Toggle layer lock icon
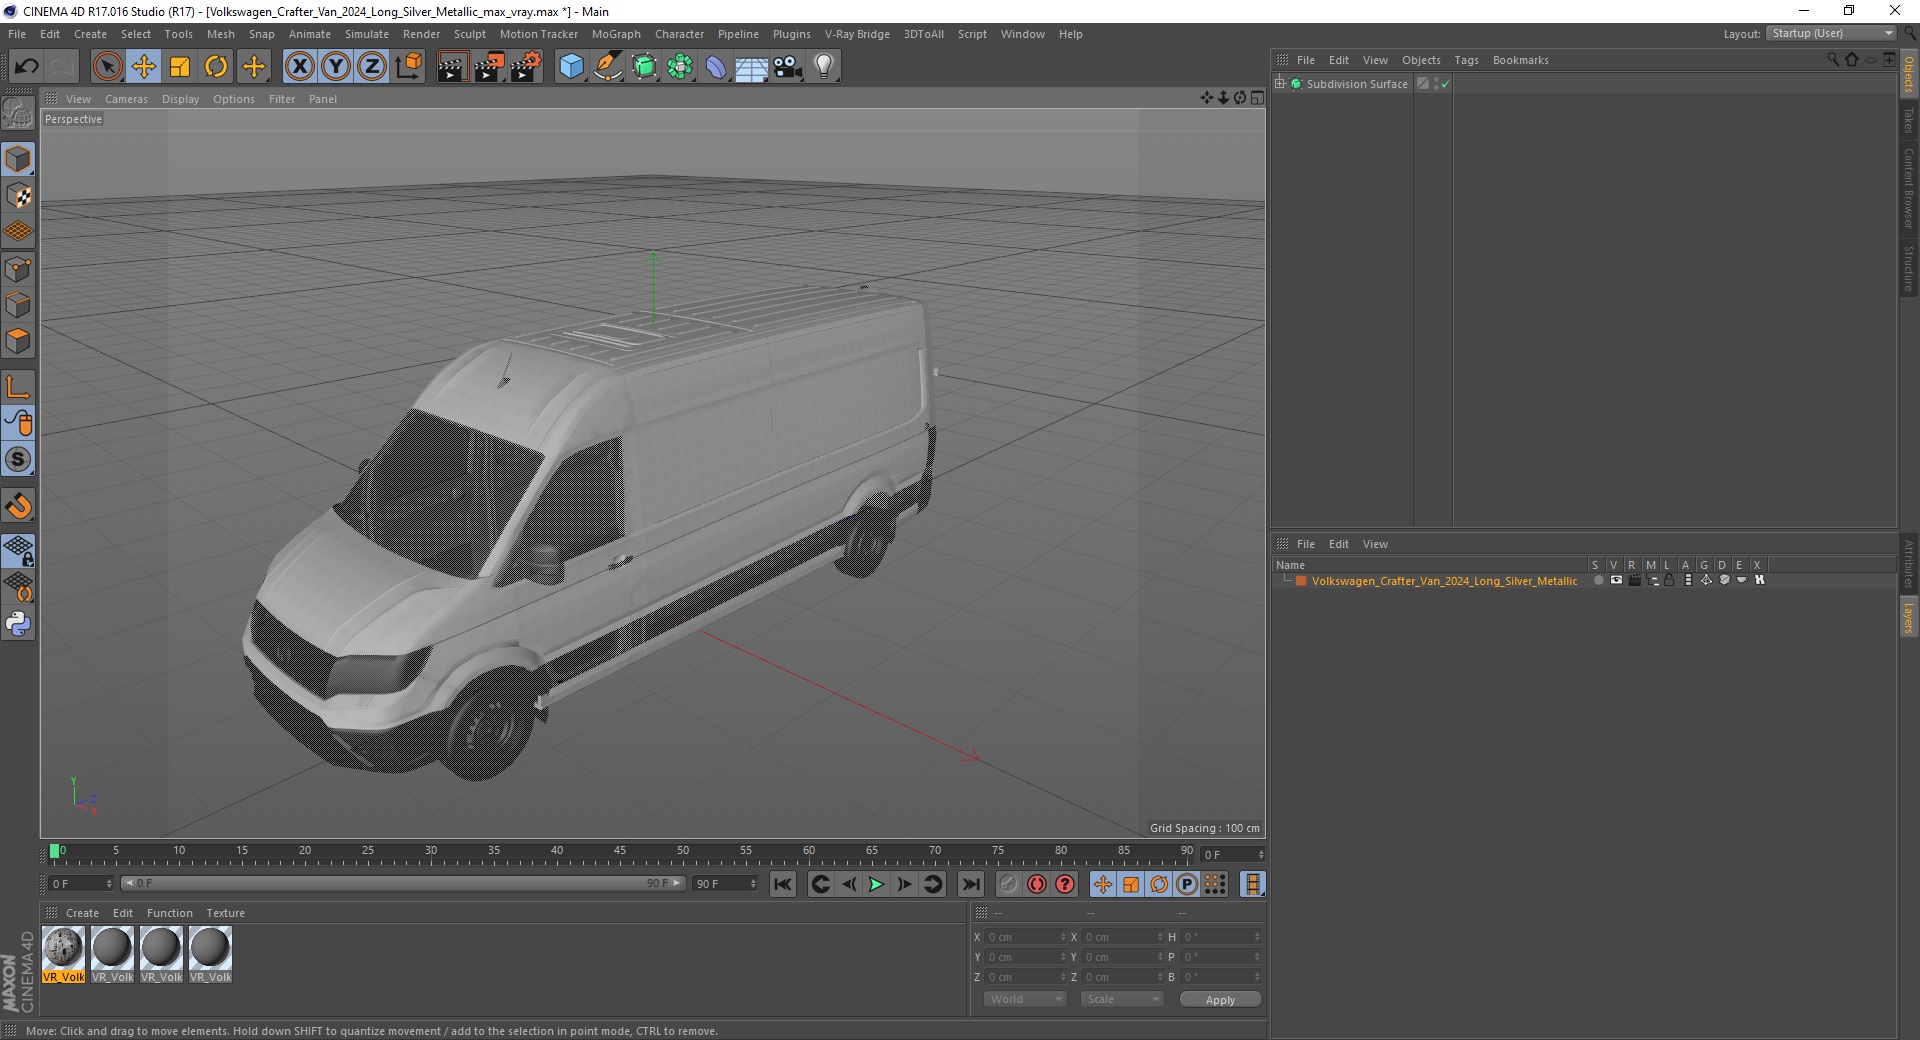 [x=1669, y=580]
